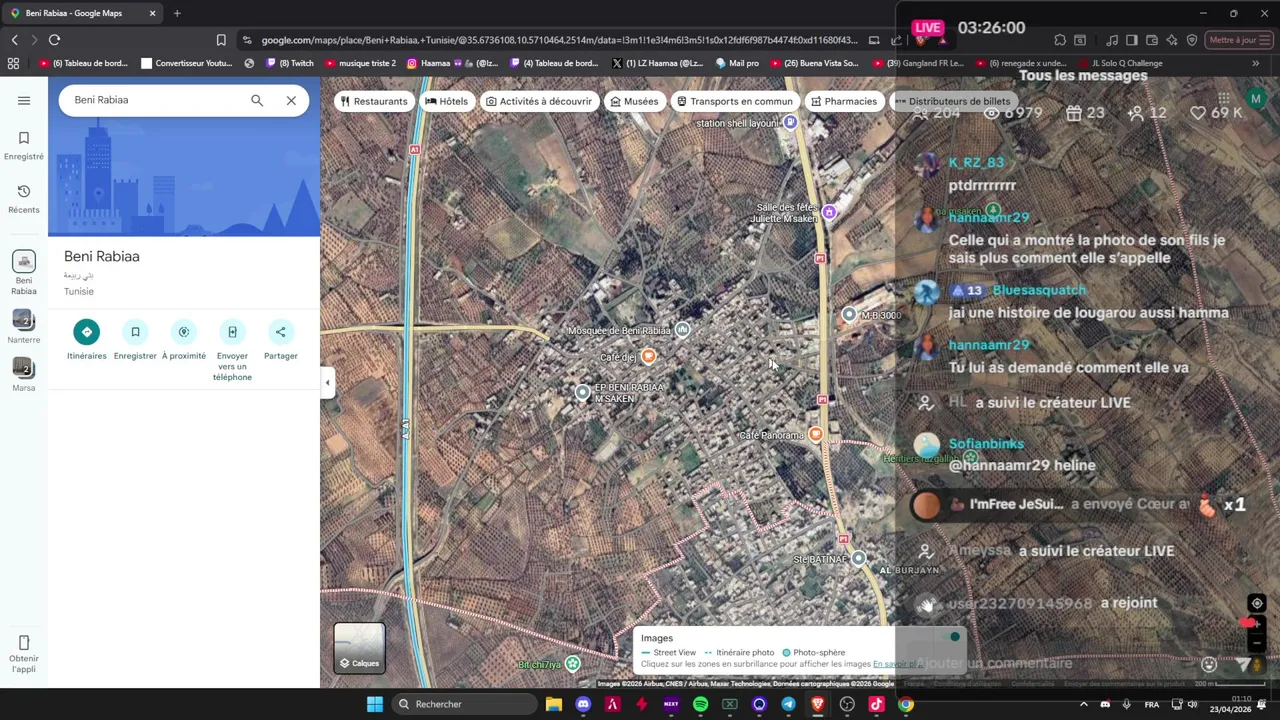
Task: Open the JL Solo Q Challenge bookmark
Action: coord(1120,63)
